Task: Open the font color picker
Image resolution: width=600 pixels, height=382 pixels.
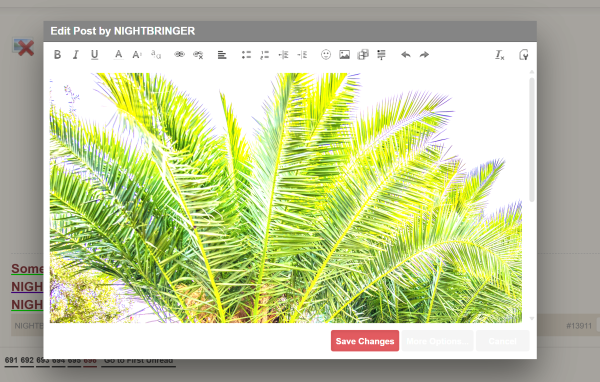Action: pyautogui.click(x=119, y=55)
